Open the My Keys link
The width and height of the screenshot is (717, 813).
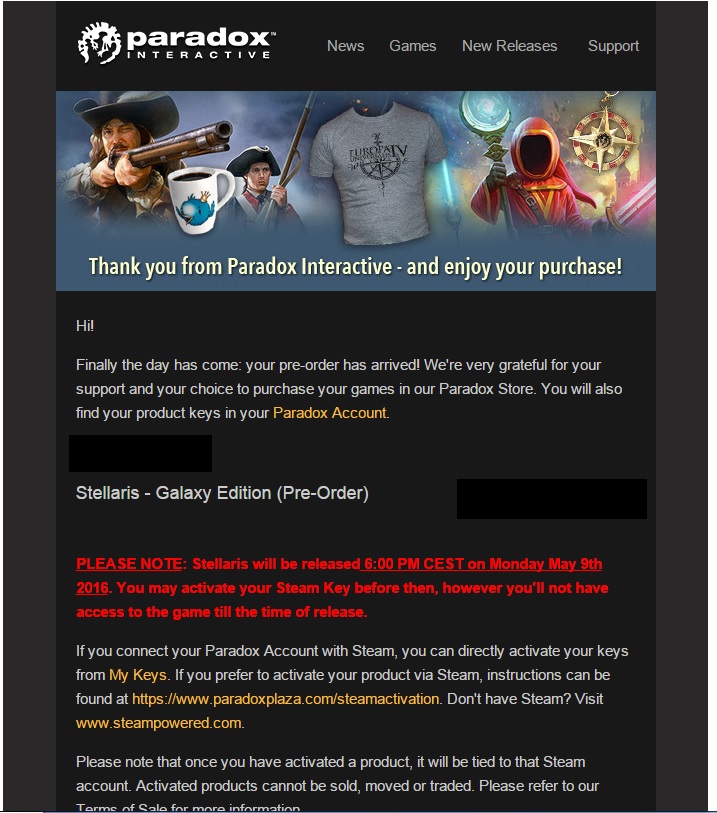click(x=138, y=675)
